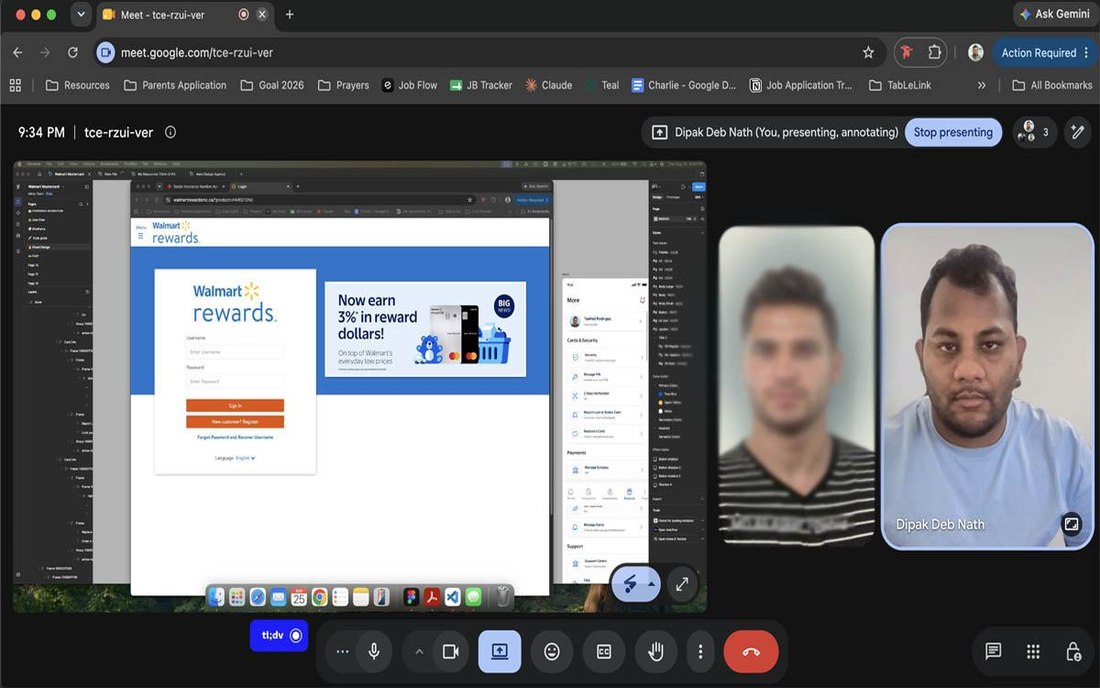Open the Chrome profile avatar
Viewport: 1100px width, 688px height.
click(x=975, y=53)
